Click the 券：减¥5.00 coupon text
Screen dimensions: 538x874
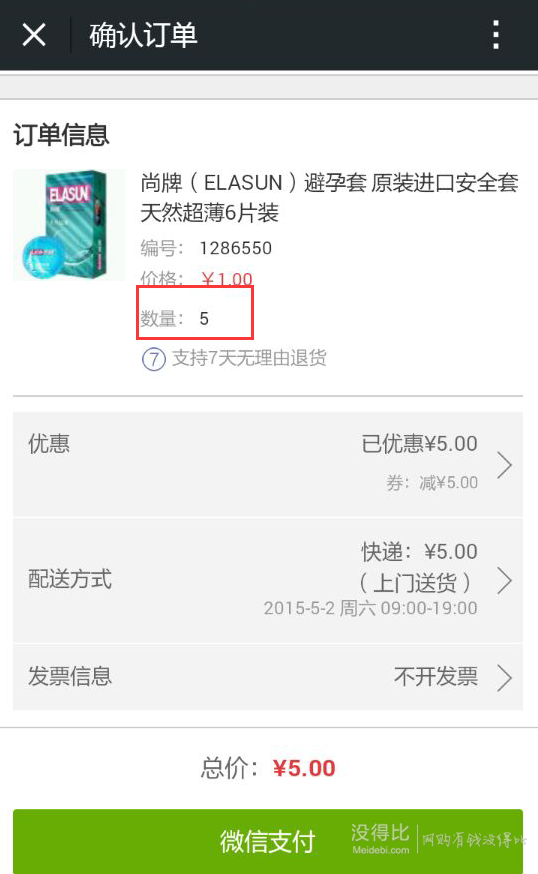tap(432, 482)
